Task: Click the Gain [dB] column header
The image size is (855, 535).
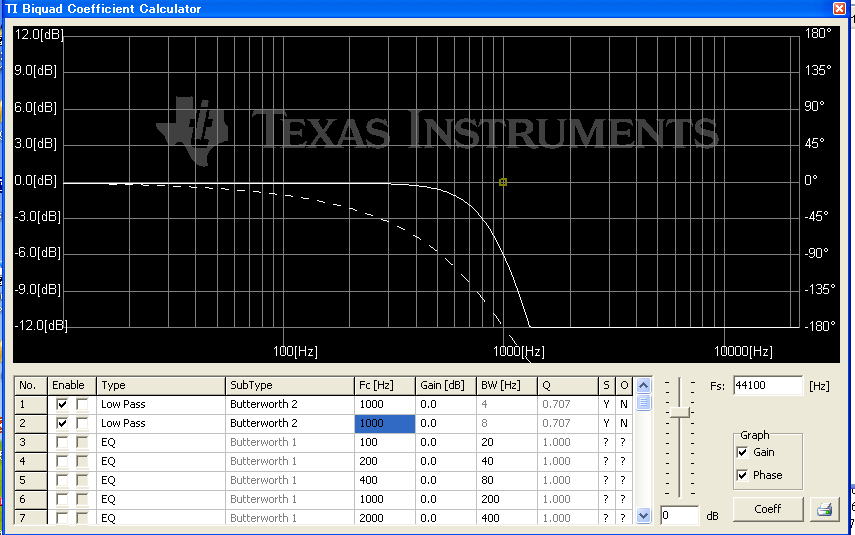Action: click(445, 386)
